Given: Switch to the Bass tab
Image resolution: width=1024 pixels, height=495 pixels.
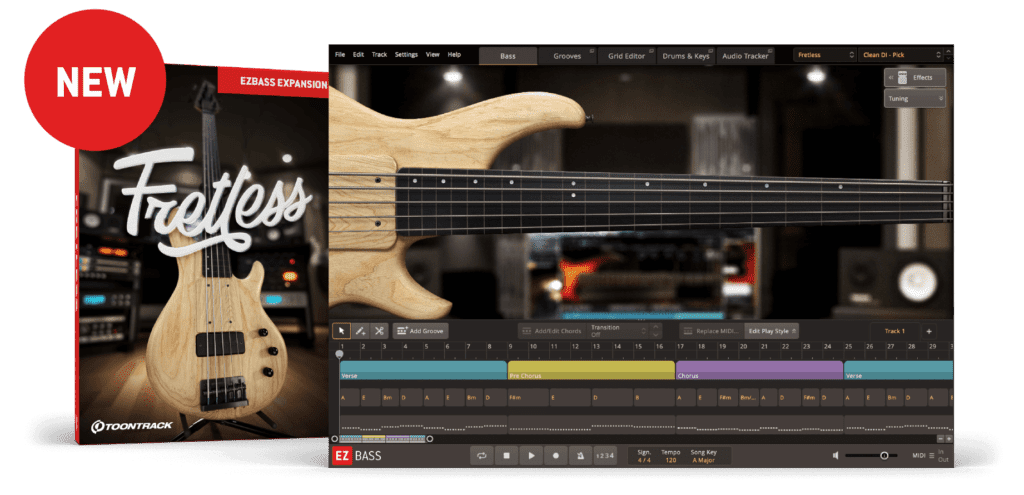Looking at the screenshot, I should (x=508, y=56).
